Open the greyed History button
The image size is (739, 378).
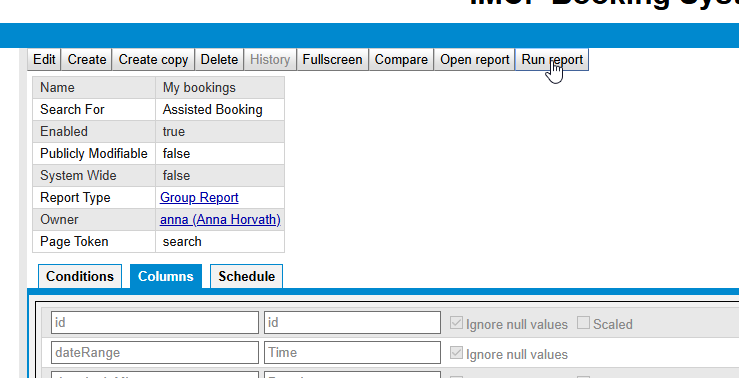[x=270, y=59]
